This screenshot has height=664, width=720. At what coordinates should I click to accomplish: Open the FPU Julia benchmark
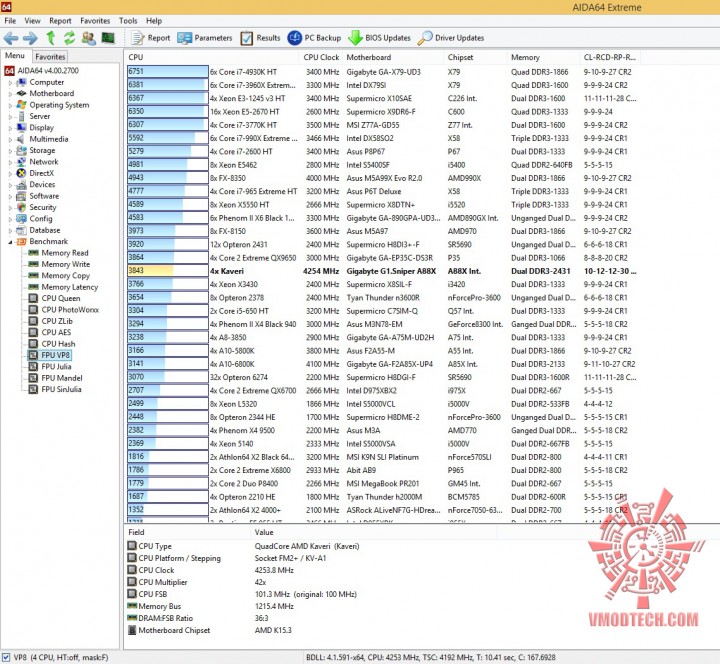point(56,366)
